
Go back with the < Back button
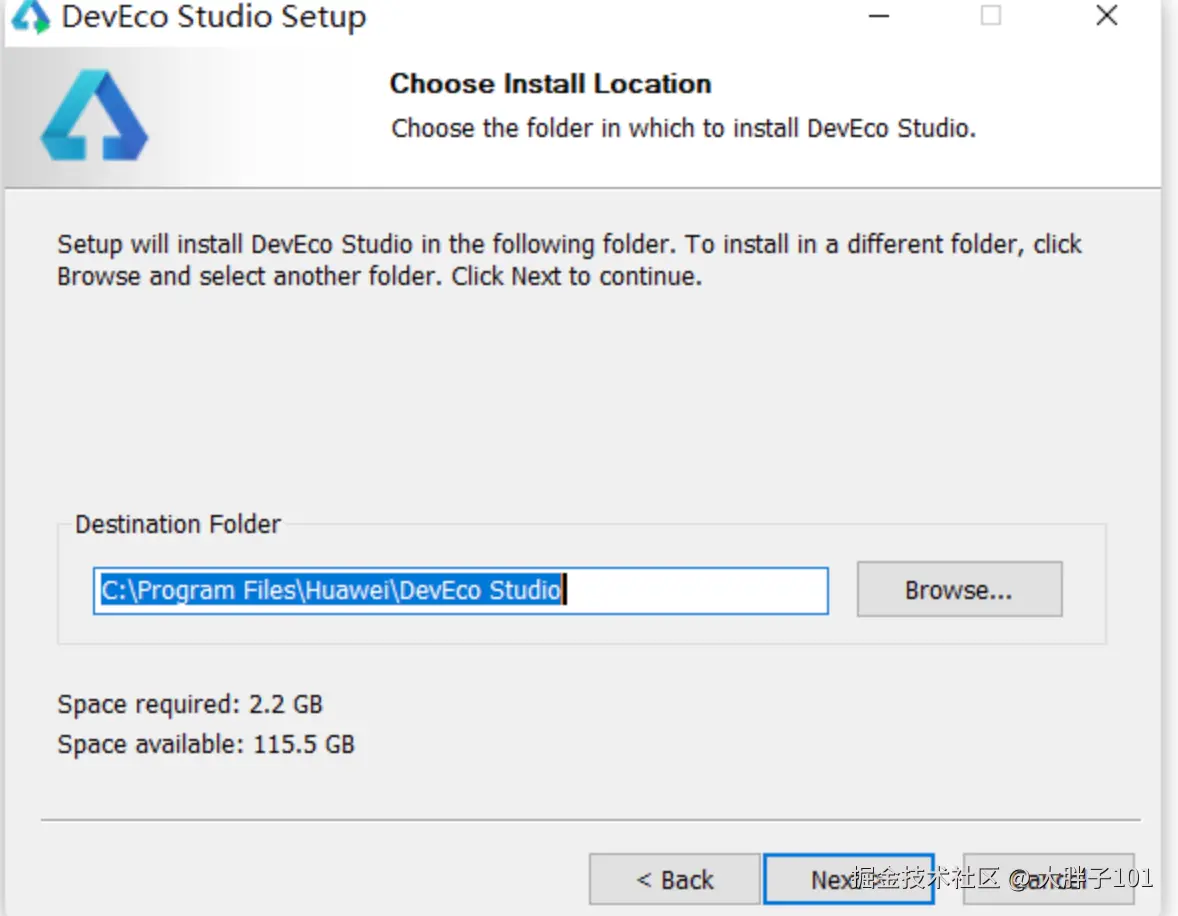675,880
